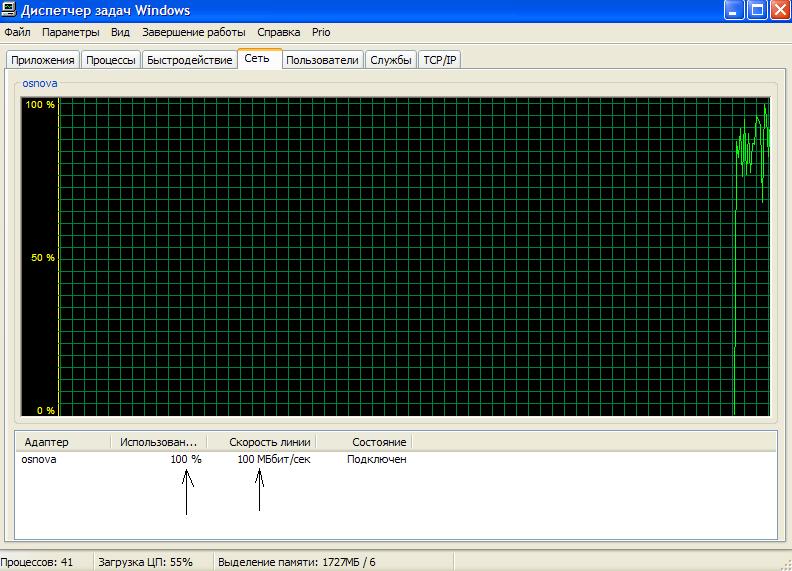The height and width of the screenshot is (571, 792).
Task: Click the Загрузка ЦП: 55% status entry
Action: pos(146,562)
